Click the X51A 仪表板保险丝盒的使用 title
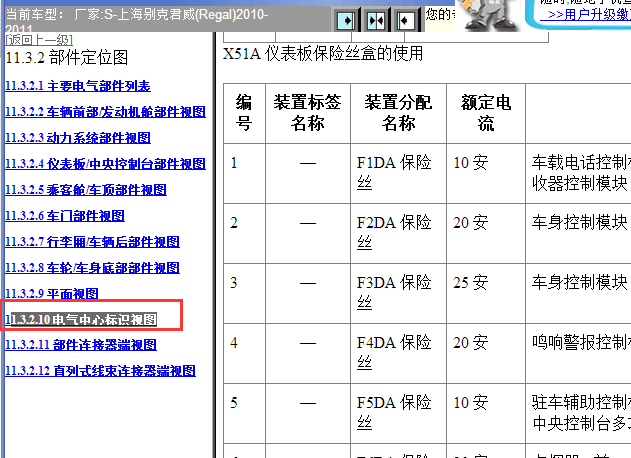Screen dimensions: 631x458 [323, 54]
